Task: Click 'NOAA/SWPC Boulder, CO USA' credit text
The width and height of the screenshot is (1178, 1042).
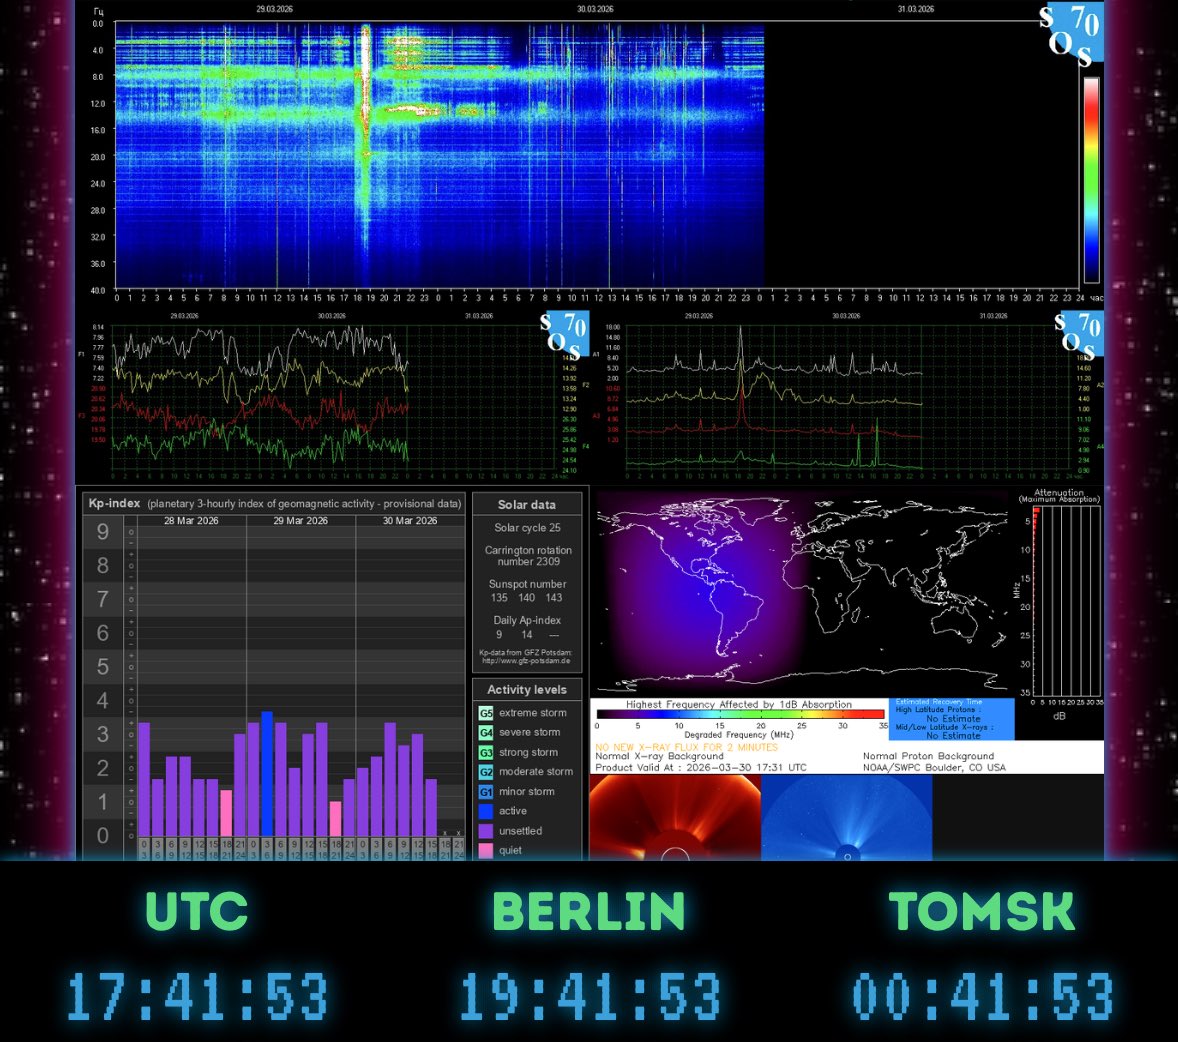Action: pyautogui.click(x=934, y=768)
